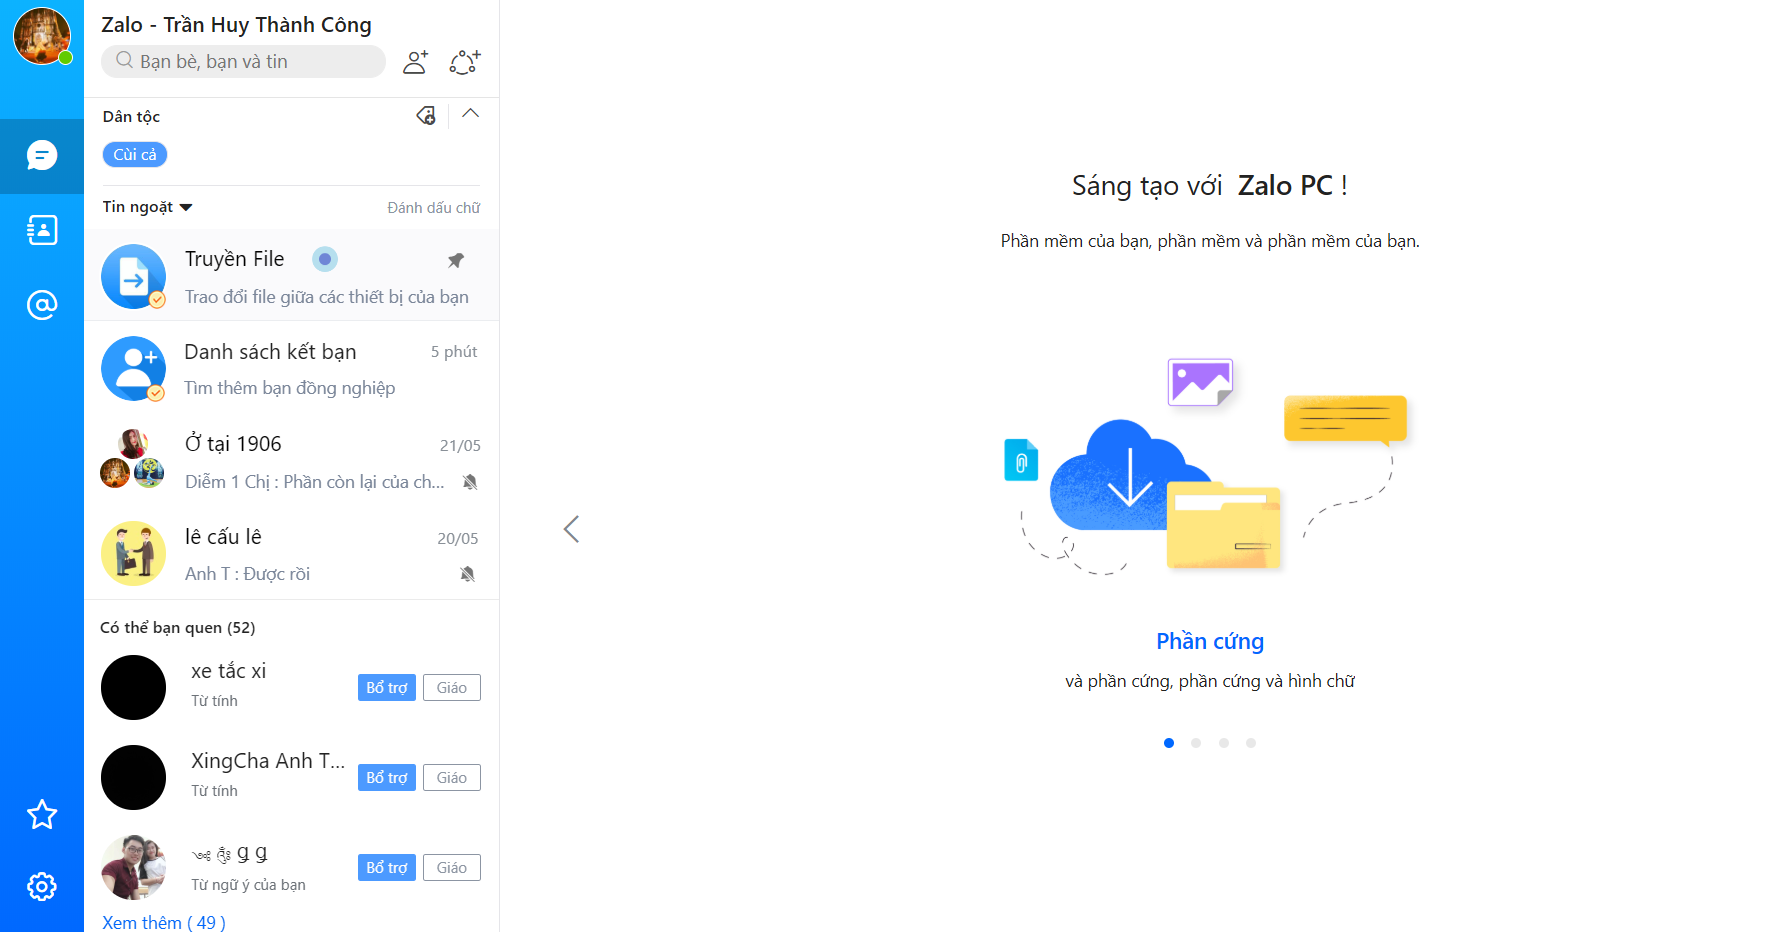The width and height of the screenshot is (1780, 932).
Task: Open the Messages chat bubble icon in sidebar
Action: (42, 156)
